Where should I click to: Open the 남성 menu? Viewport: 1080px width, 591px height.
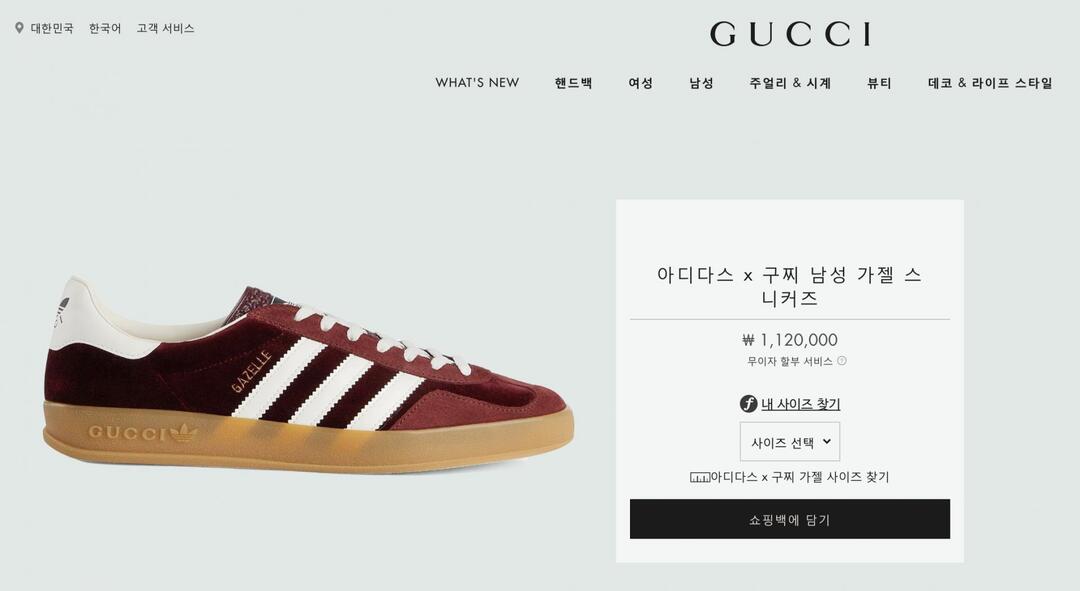tap(701, 83)
